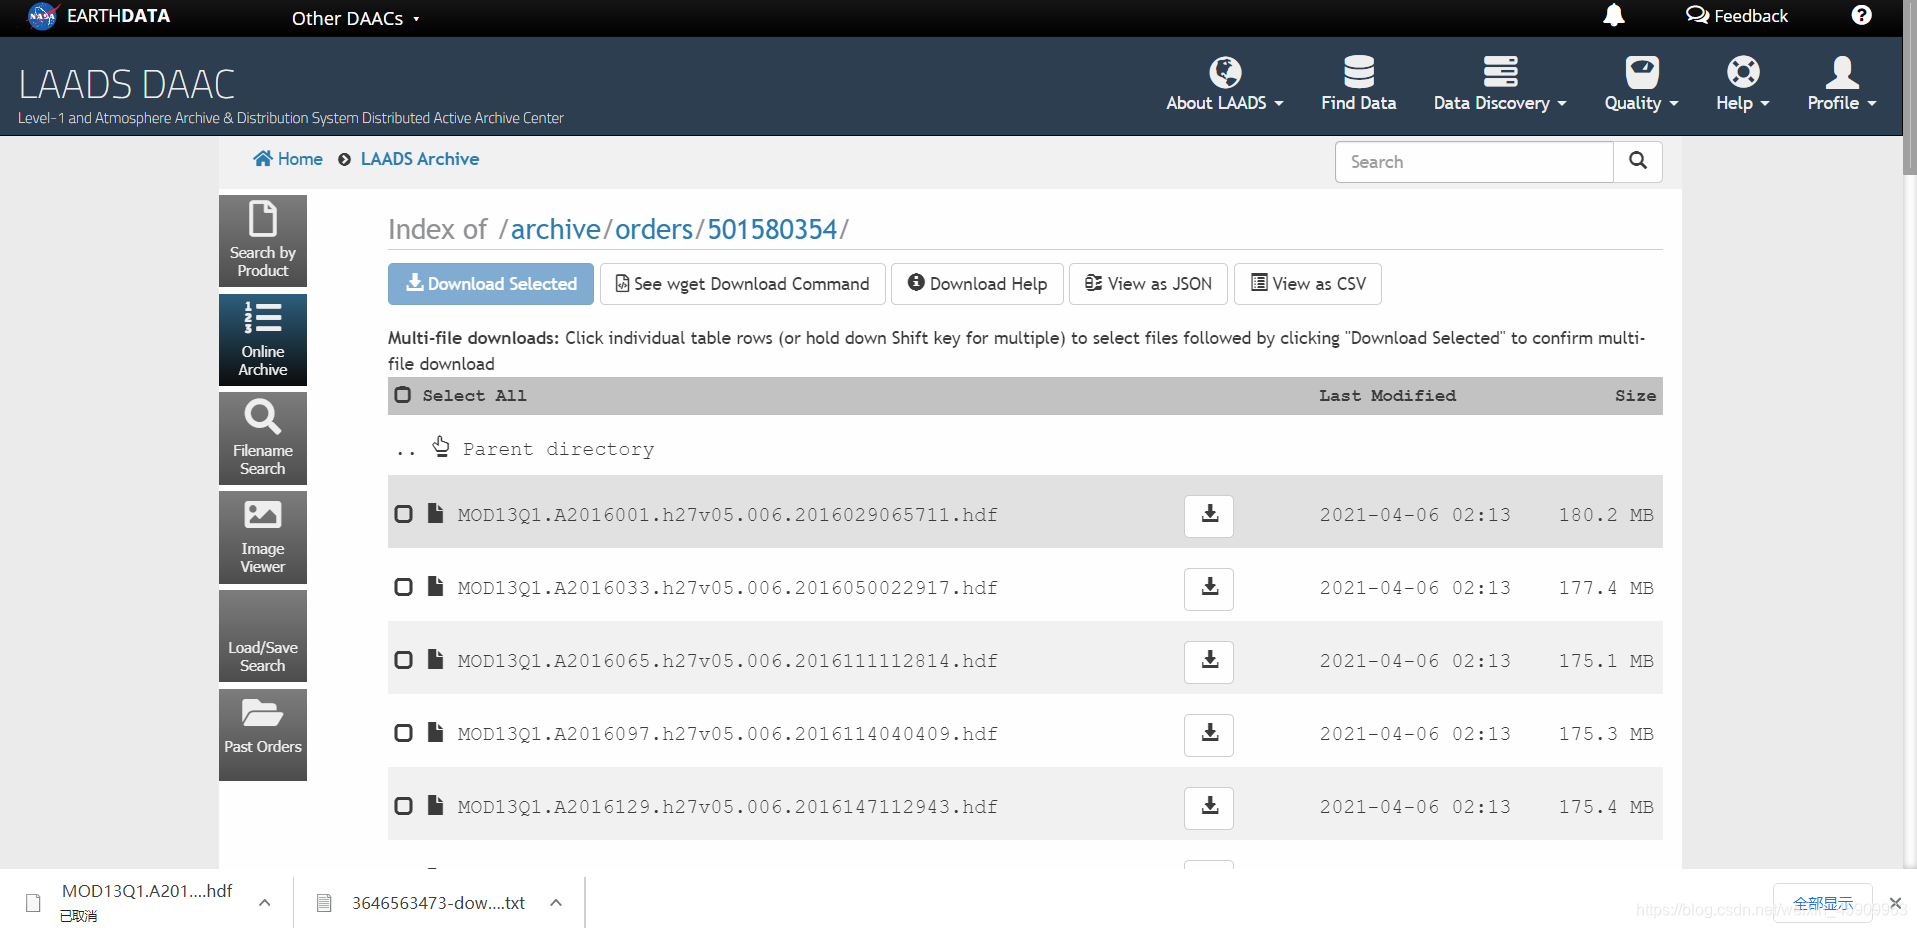
Task: Open MOD13Q1.A2016001 file name link
Action: (x=727, y=515)
